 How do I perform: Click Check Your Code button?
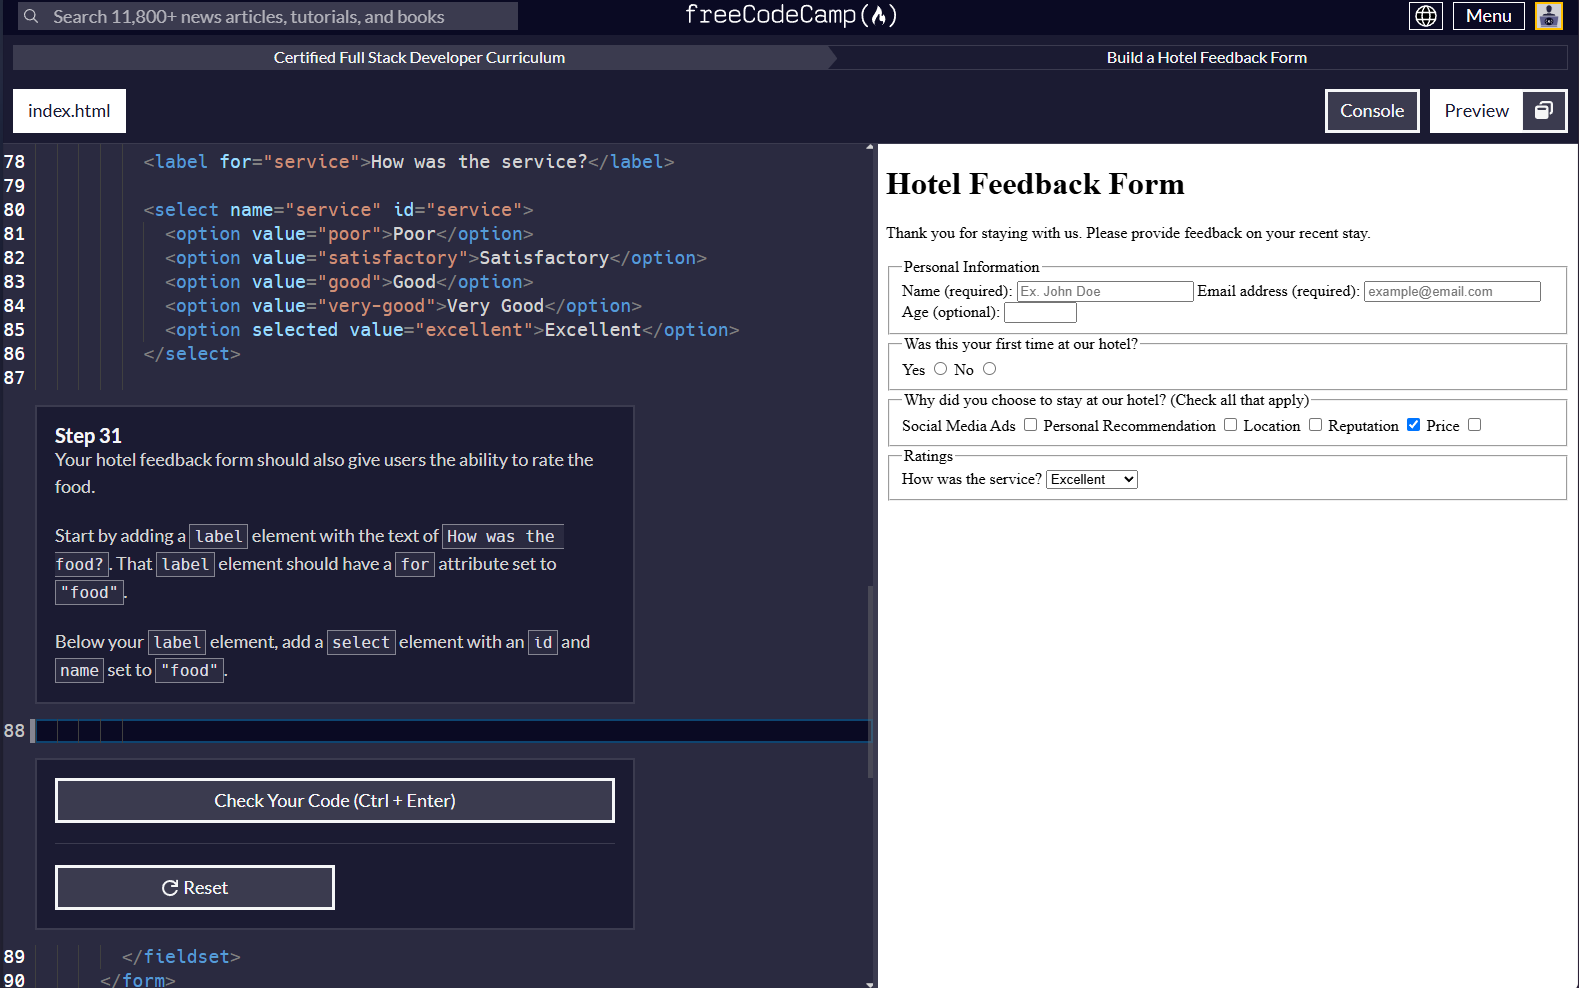click(x=335, y=801)
